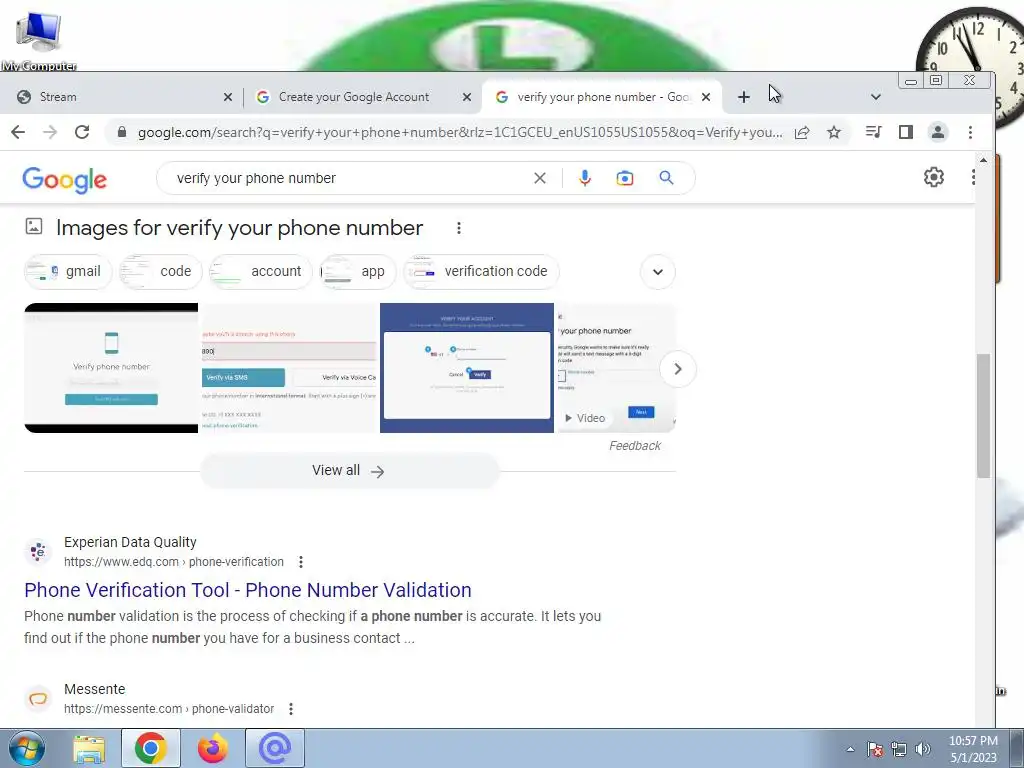
Task: Click the page vertical scrollbar thumb
Action: 984,416
